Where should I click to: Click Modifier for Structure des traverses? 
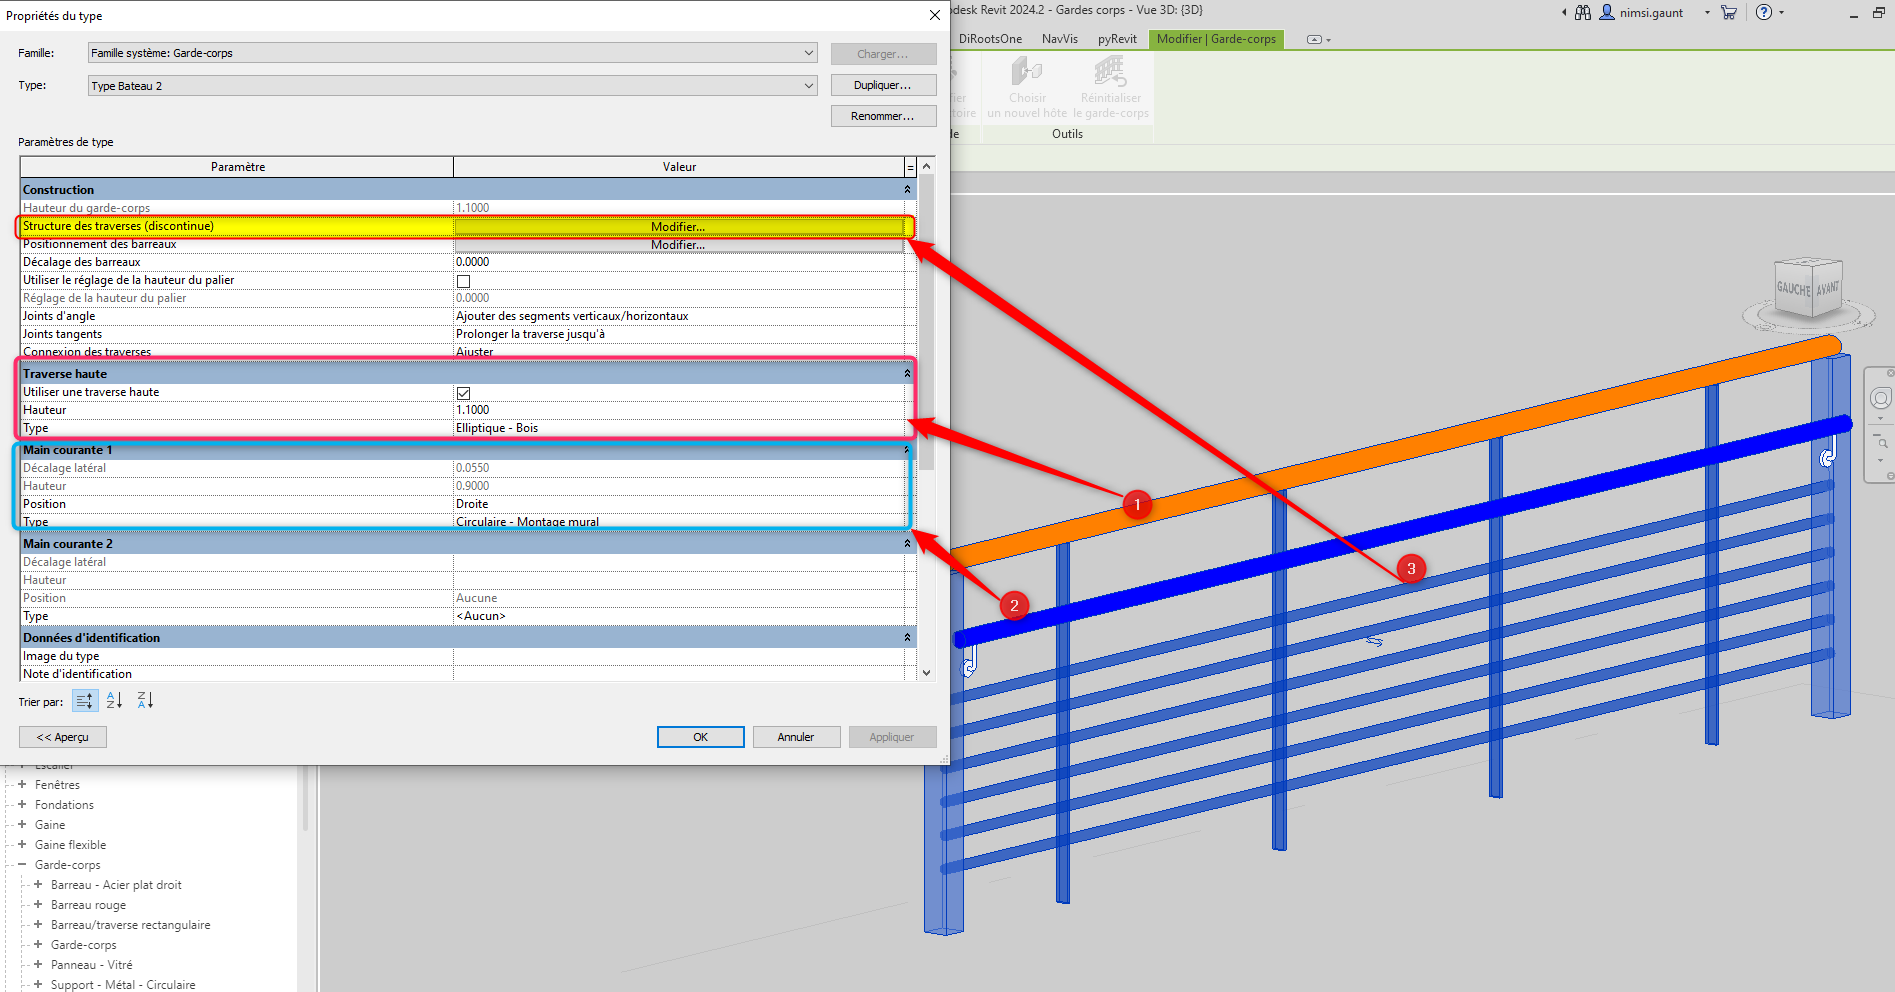[678, 227]
